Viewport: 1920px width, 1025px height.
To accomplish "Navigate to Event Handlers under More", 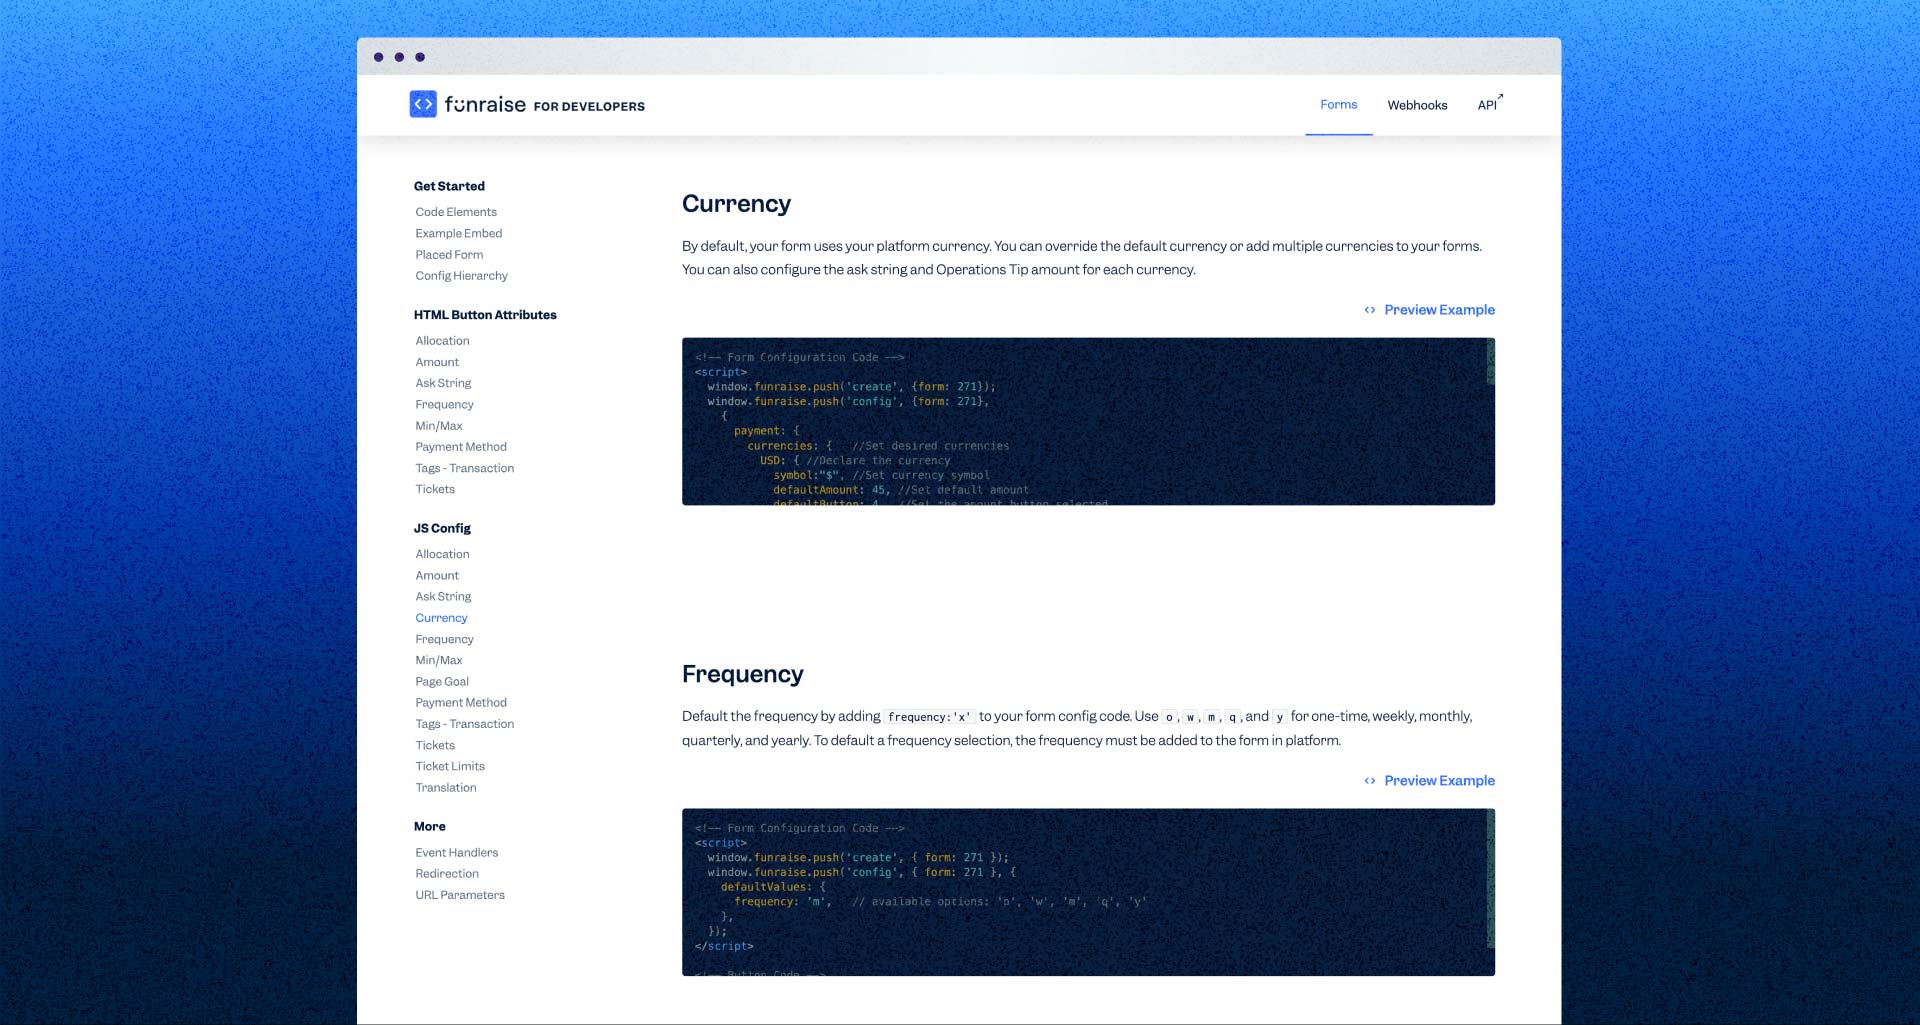I will 457,852.
